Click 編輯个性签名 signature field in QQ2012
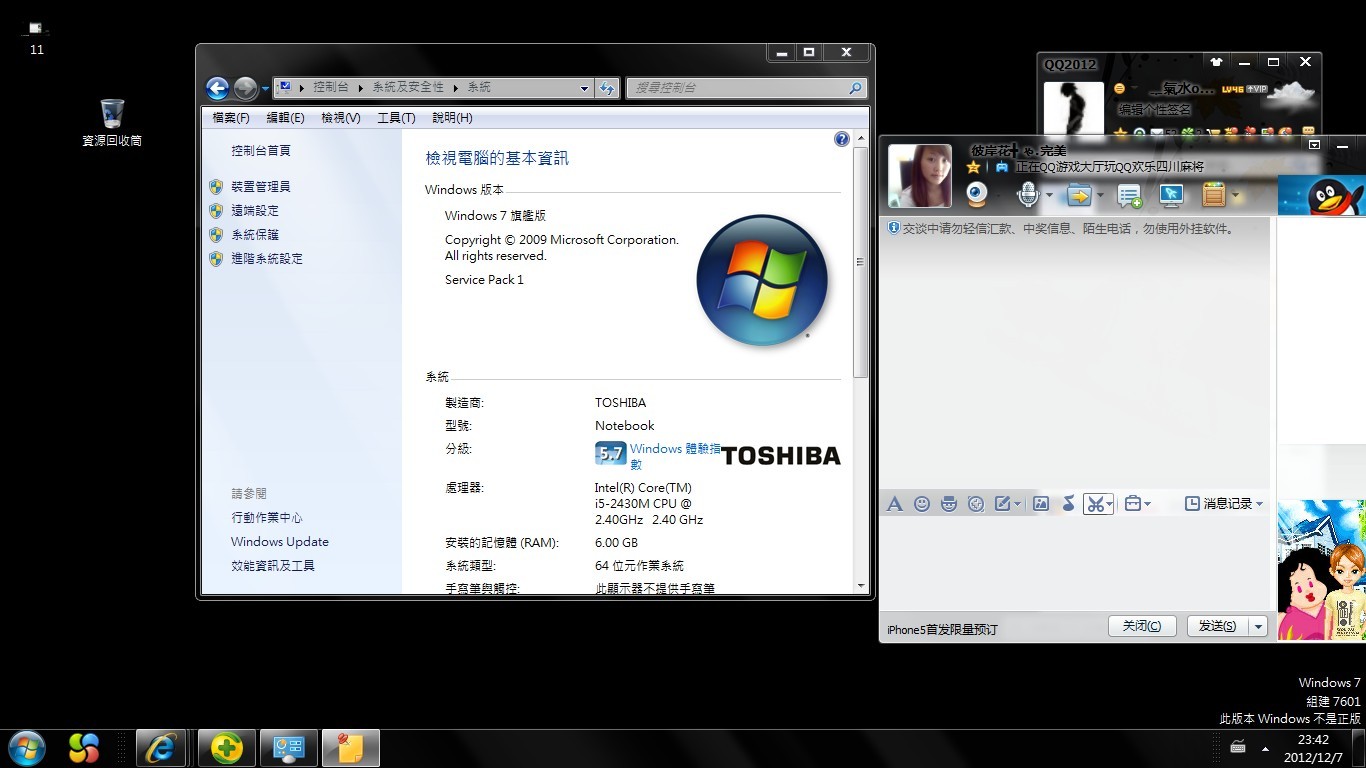1366x768 pixels. (x=1155, y=110)
